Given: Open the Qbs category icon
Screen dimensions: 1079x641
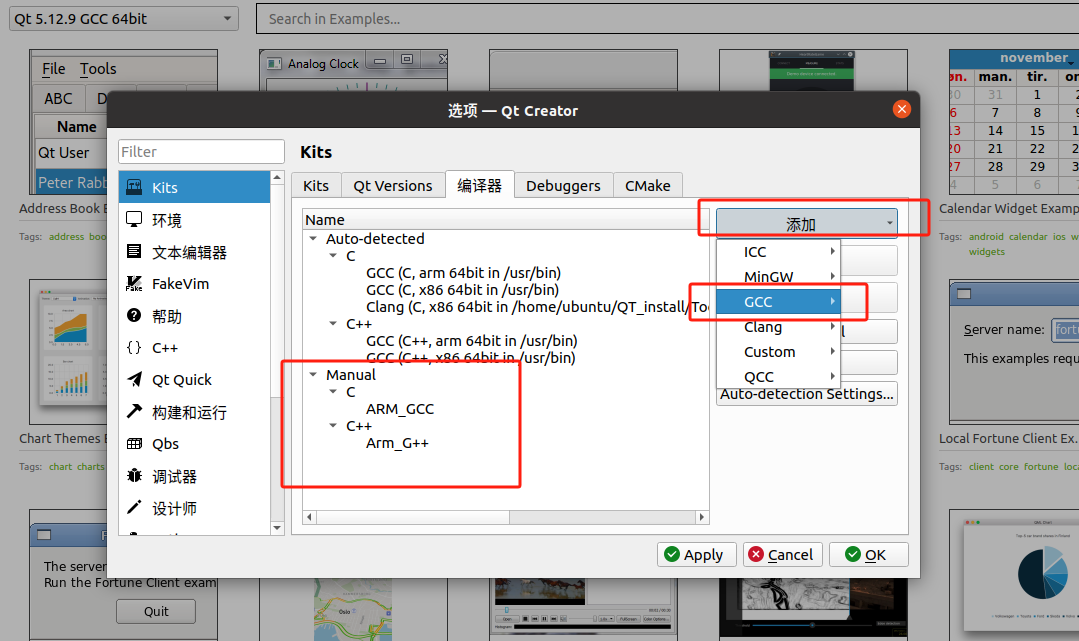Looking at the screenshot, I should (134, 444).
